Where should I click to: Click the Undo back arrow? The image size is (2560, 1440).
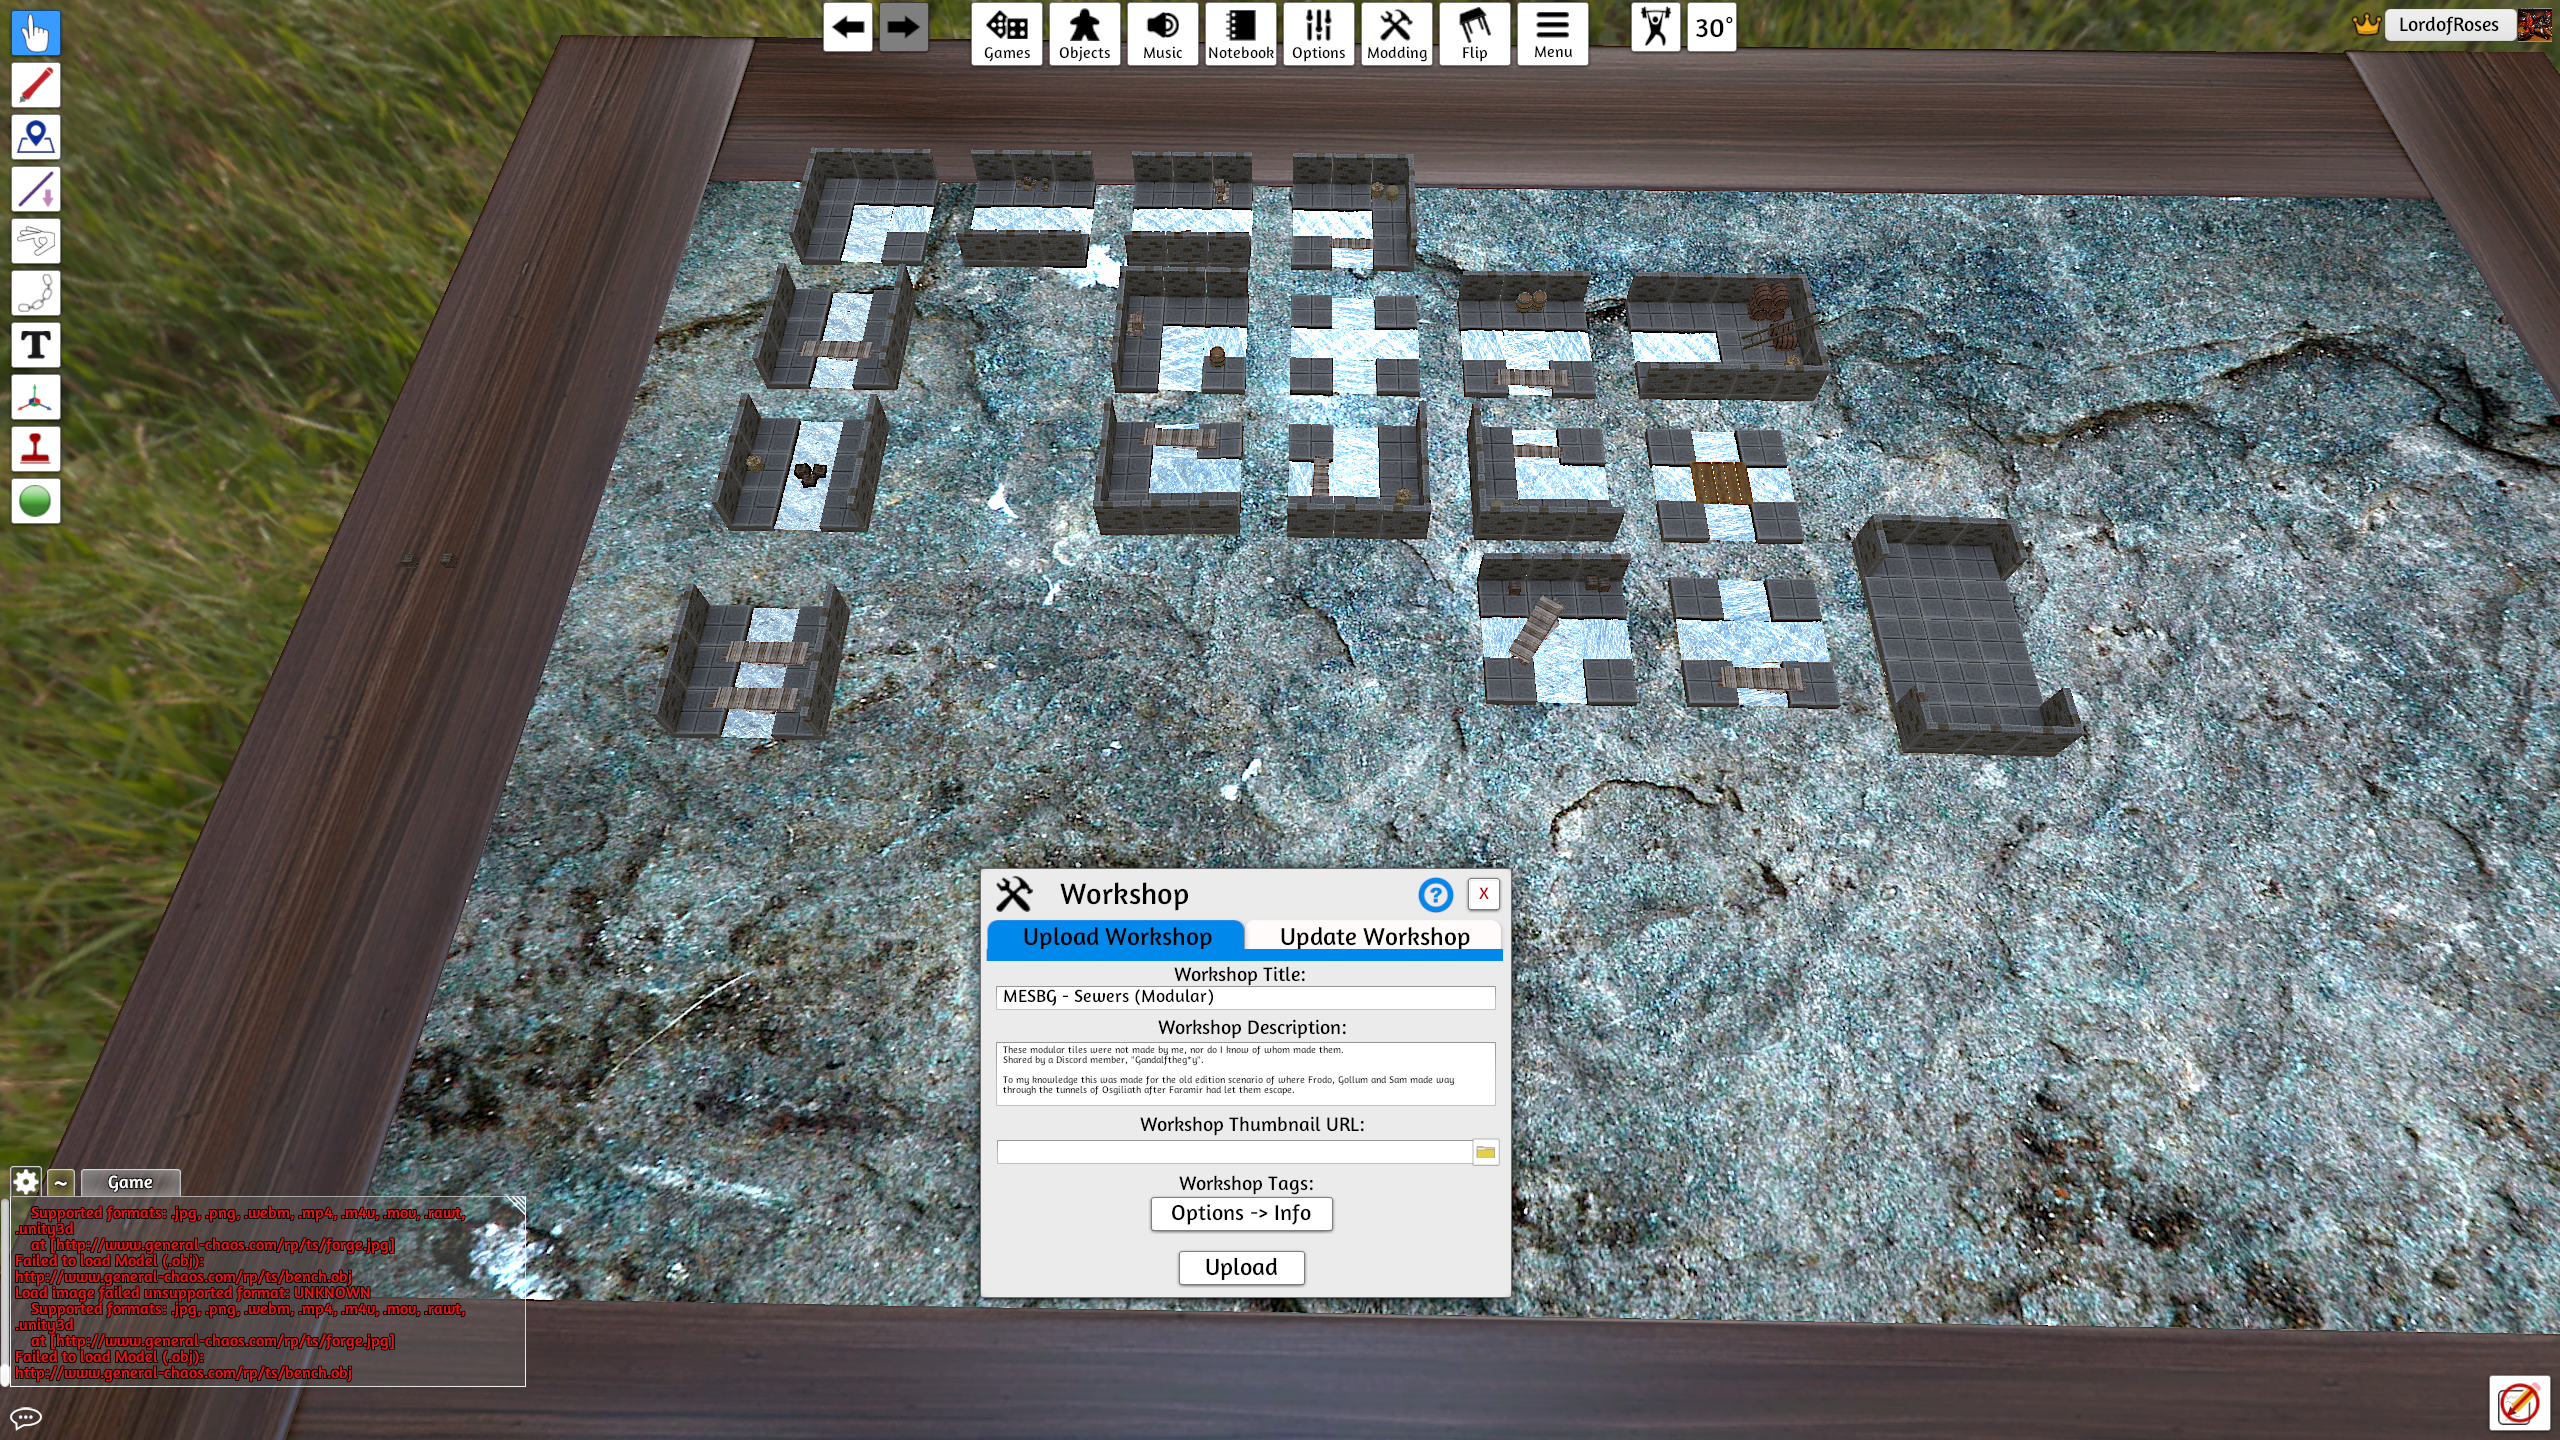[848, 28]
